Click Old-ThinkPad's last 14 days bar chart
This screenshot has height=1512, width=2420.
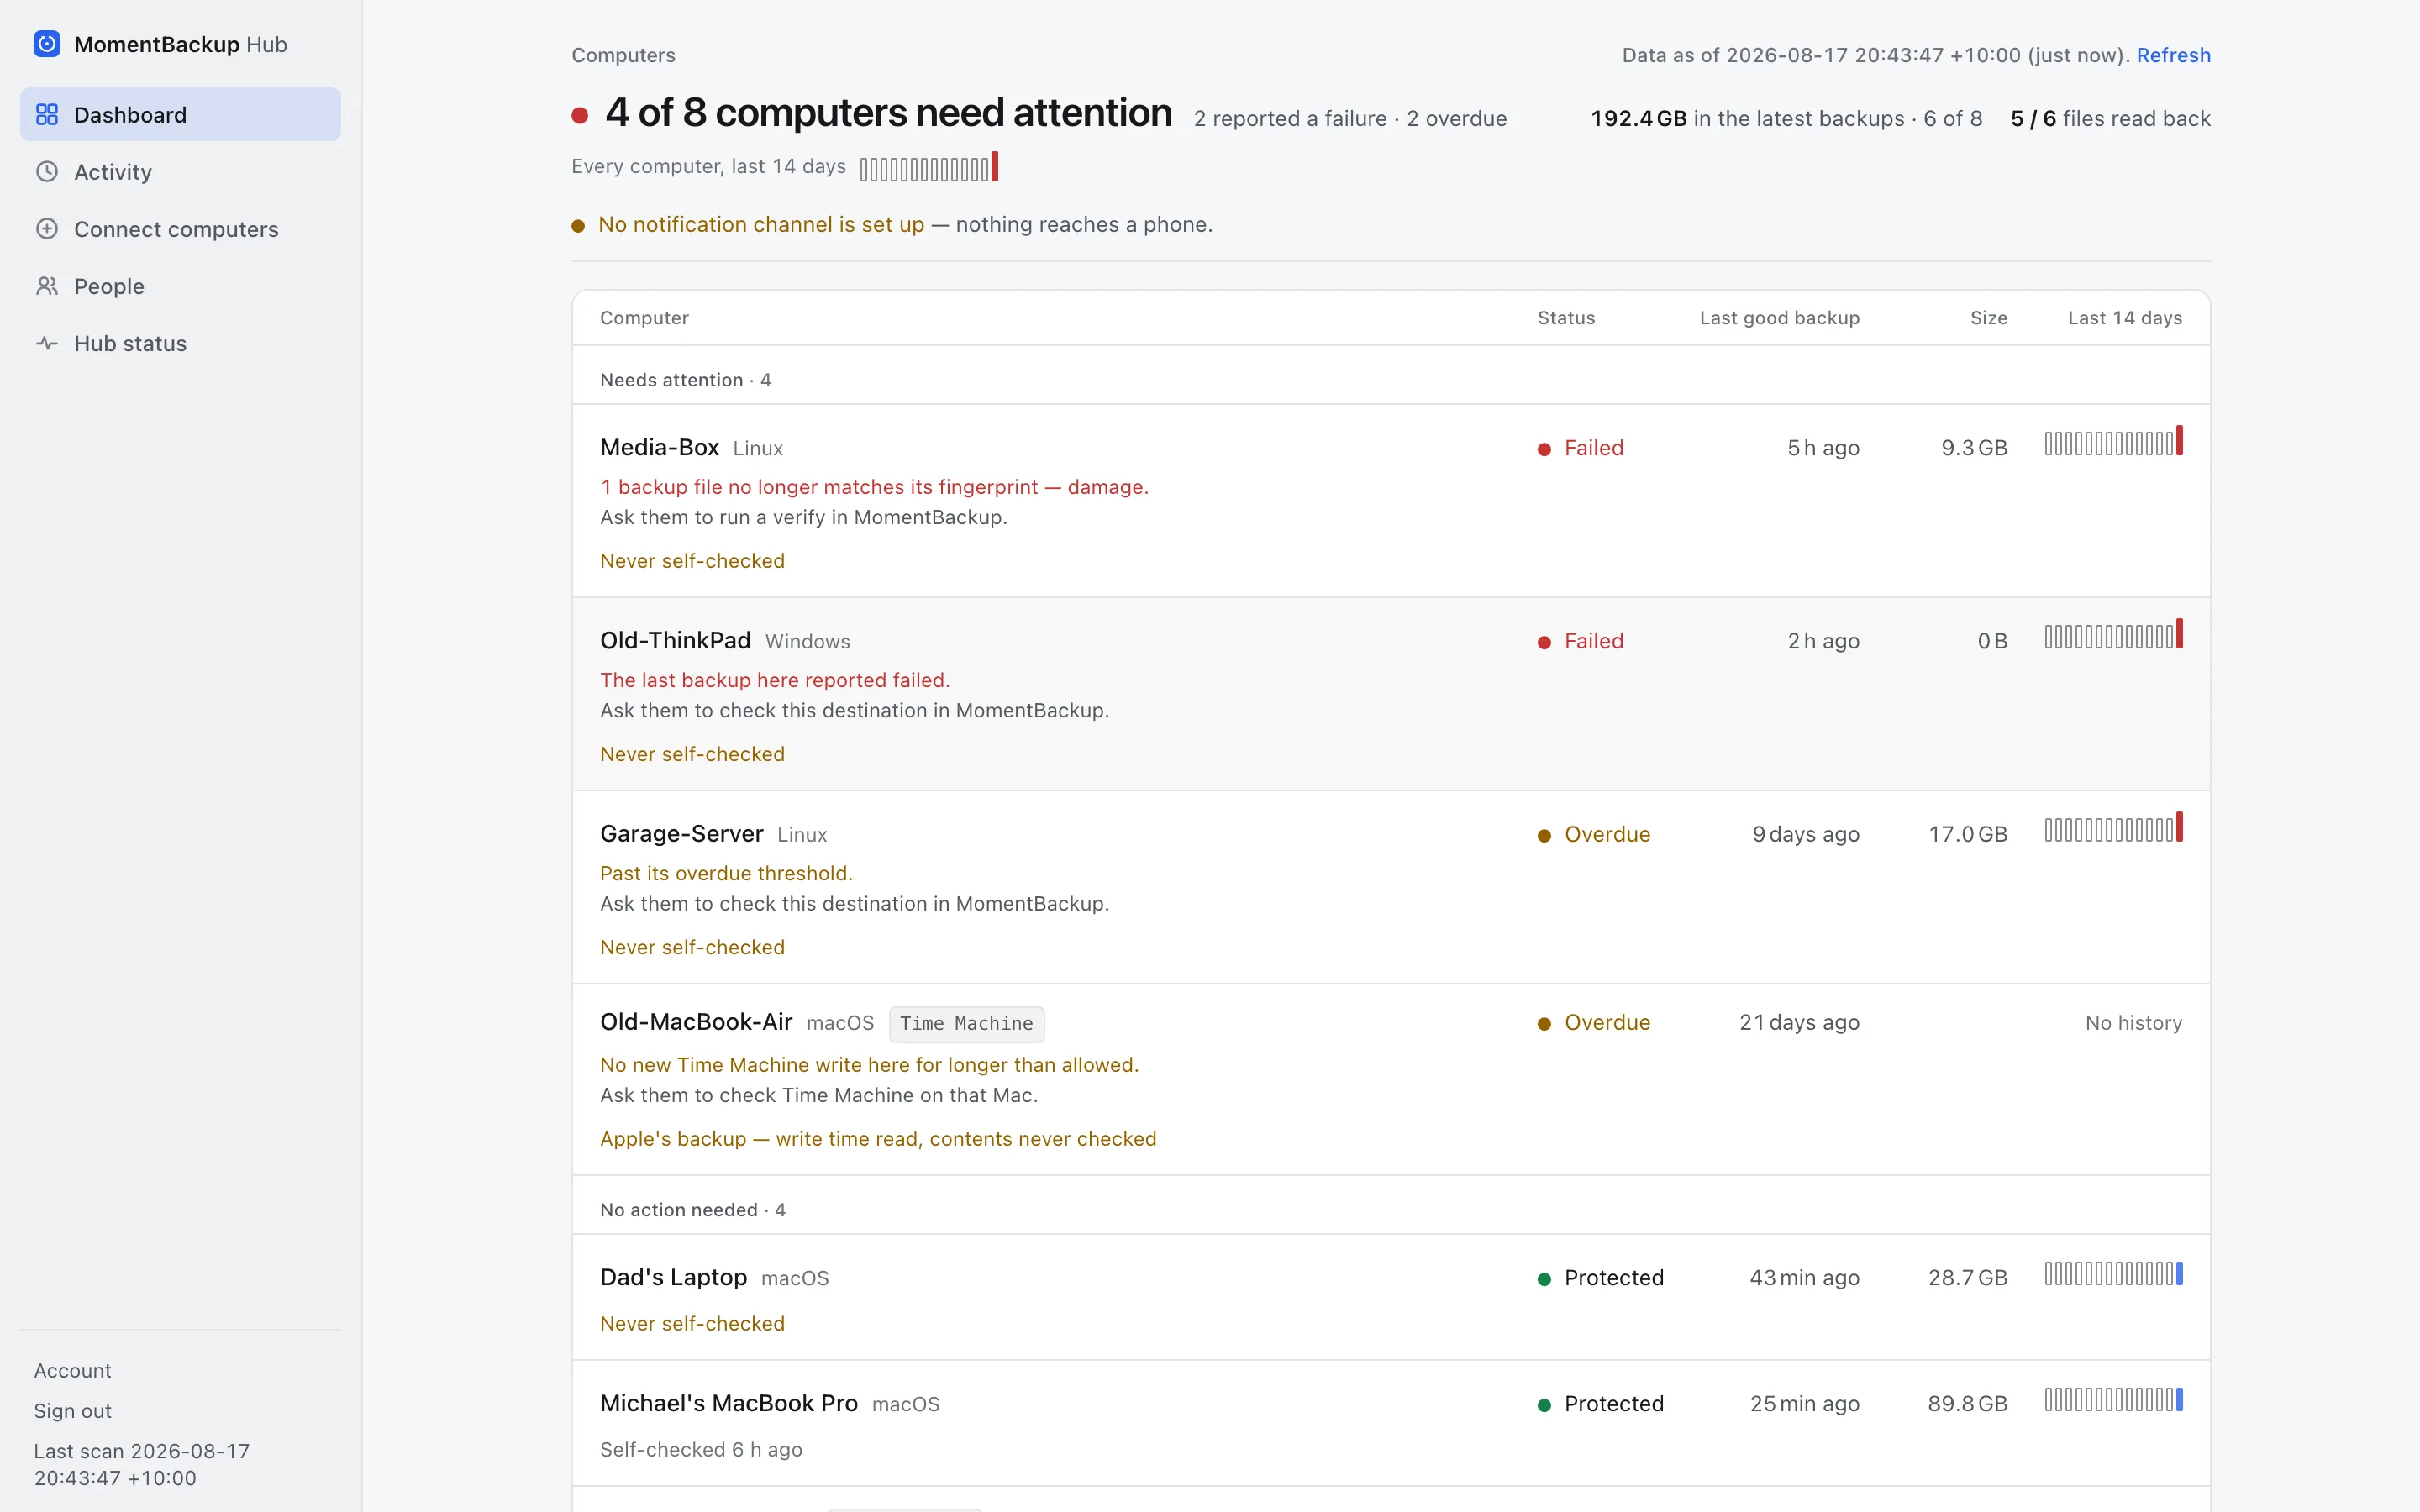pos(2113,634)
